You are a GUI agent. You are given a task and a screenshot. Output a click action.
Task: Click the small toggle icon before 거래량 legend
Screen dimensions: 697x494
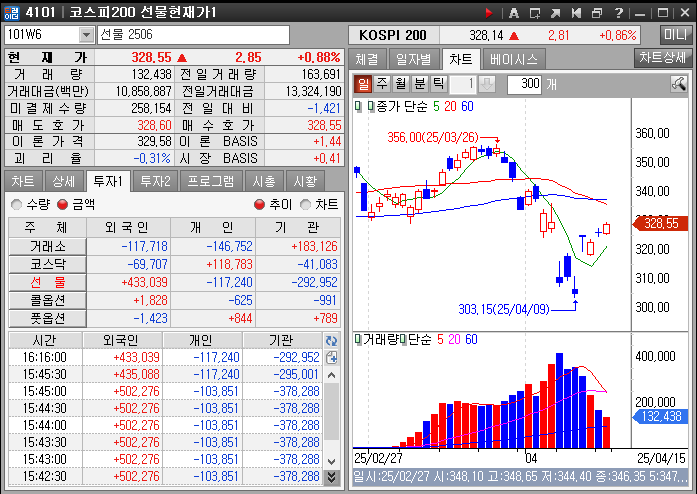pos(358,340)
